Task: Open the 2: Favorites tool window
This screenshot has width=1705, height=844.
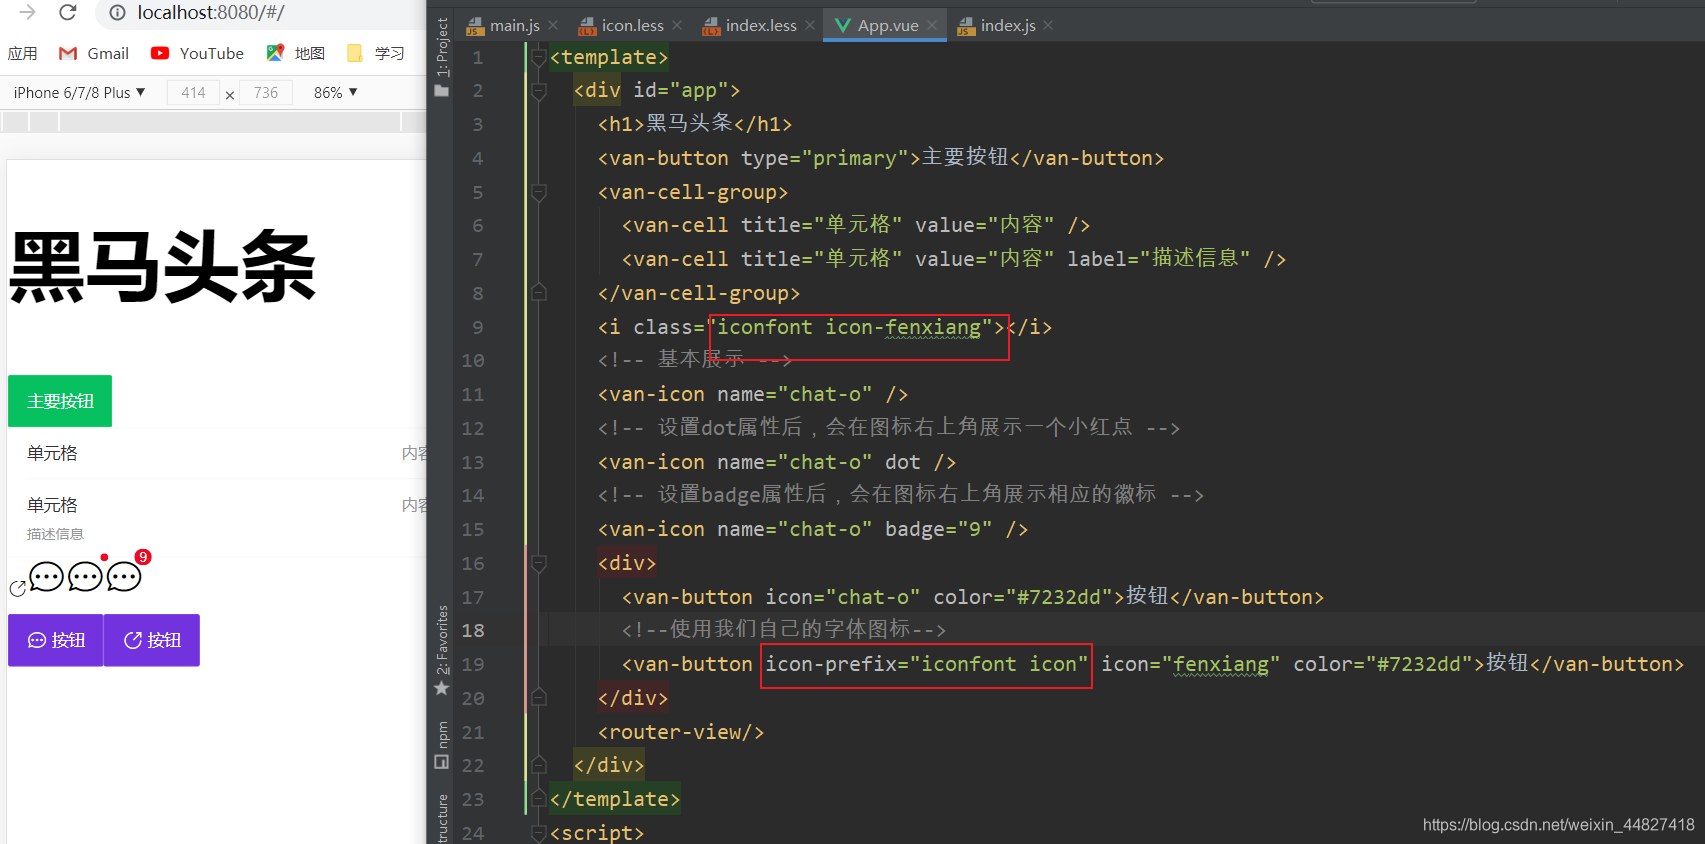Action: pos(442,650)
